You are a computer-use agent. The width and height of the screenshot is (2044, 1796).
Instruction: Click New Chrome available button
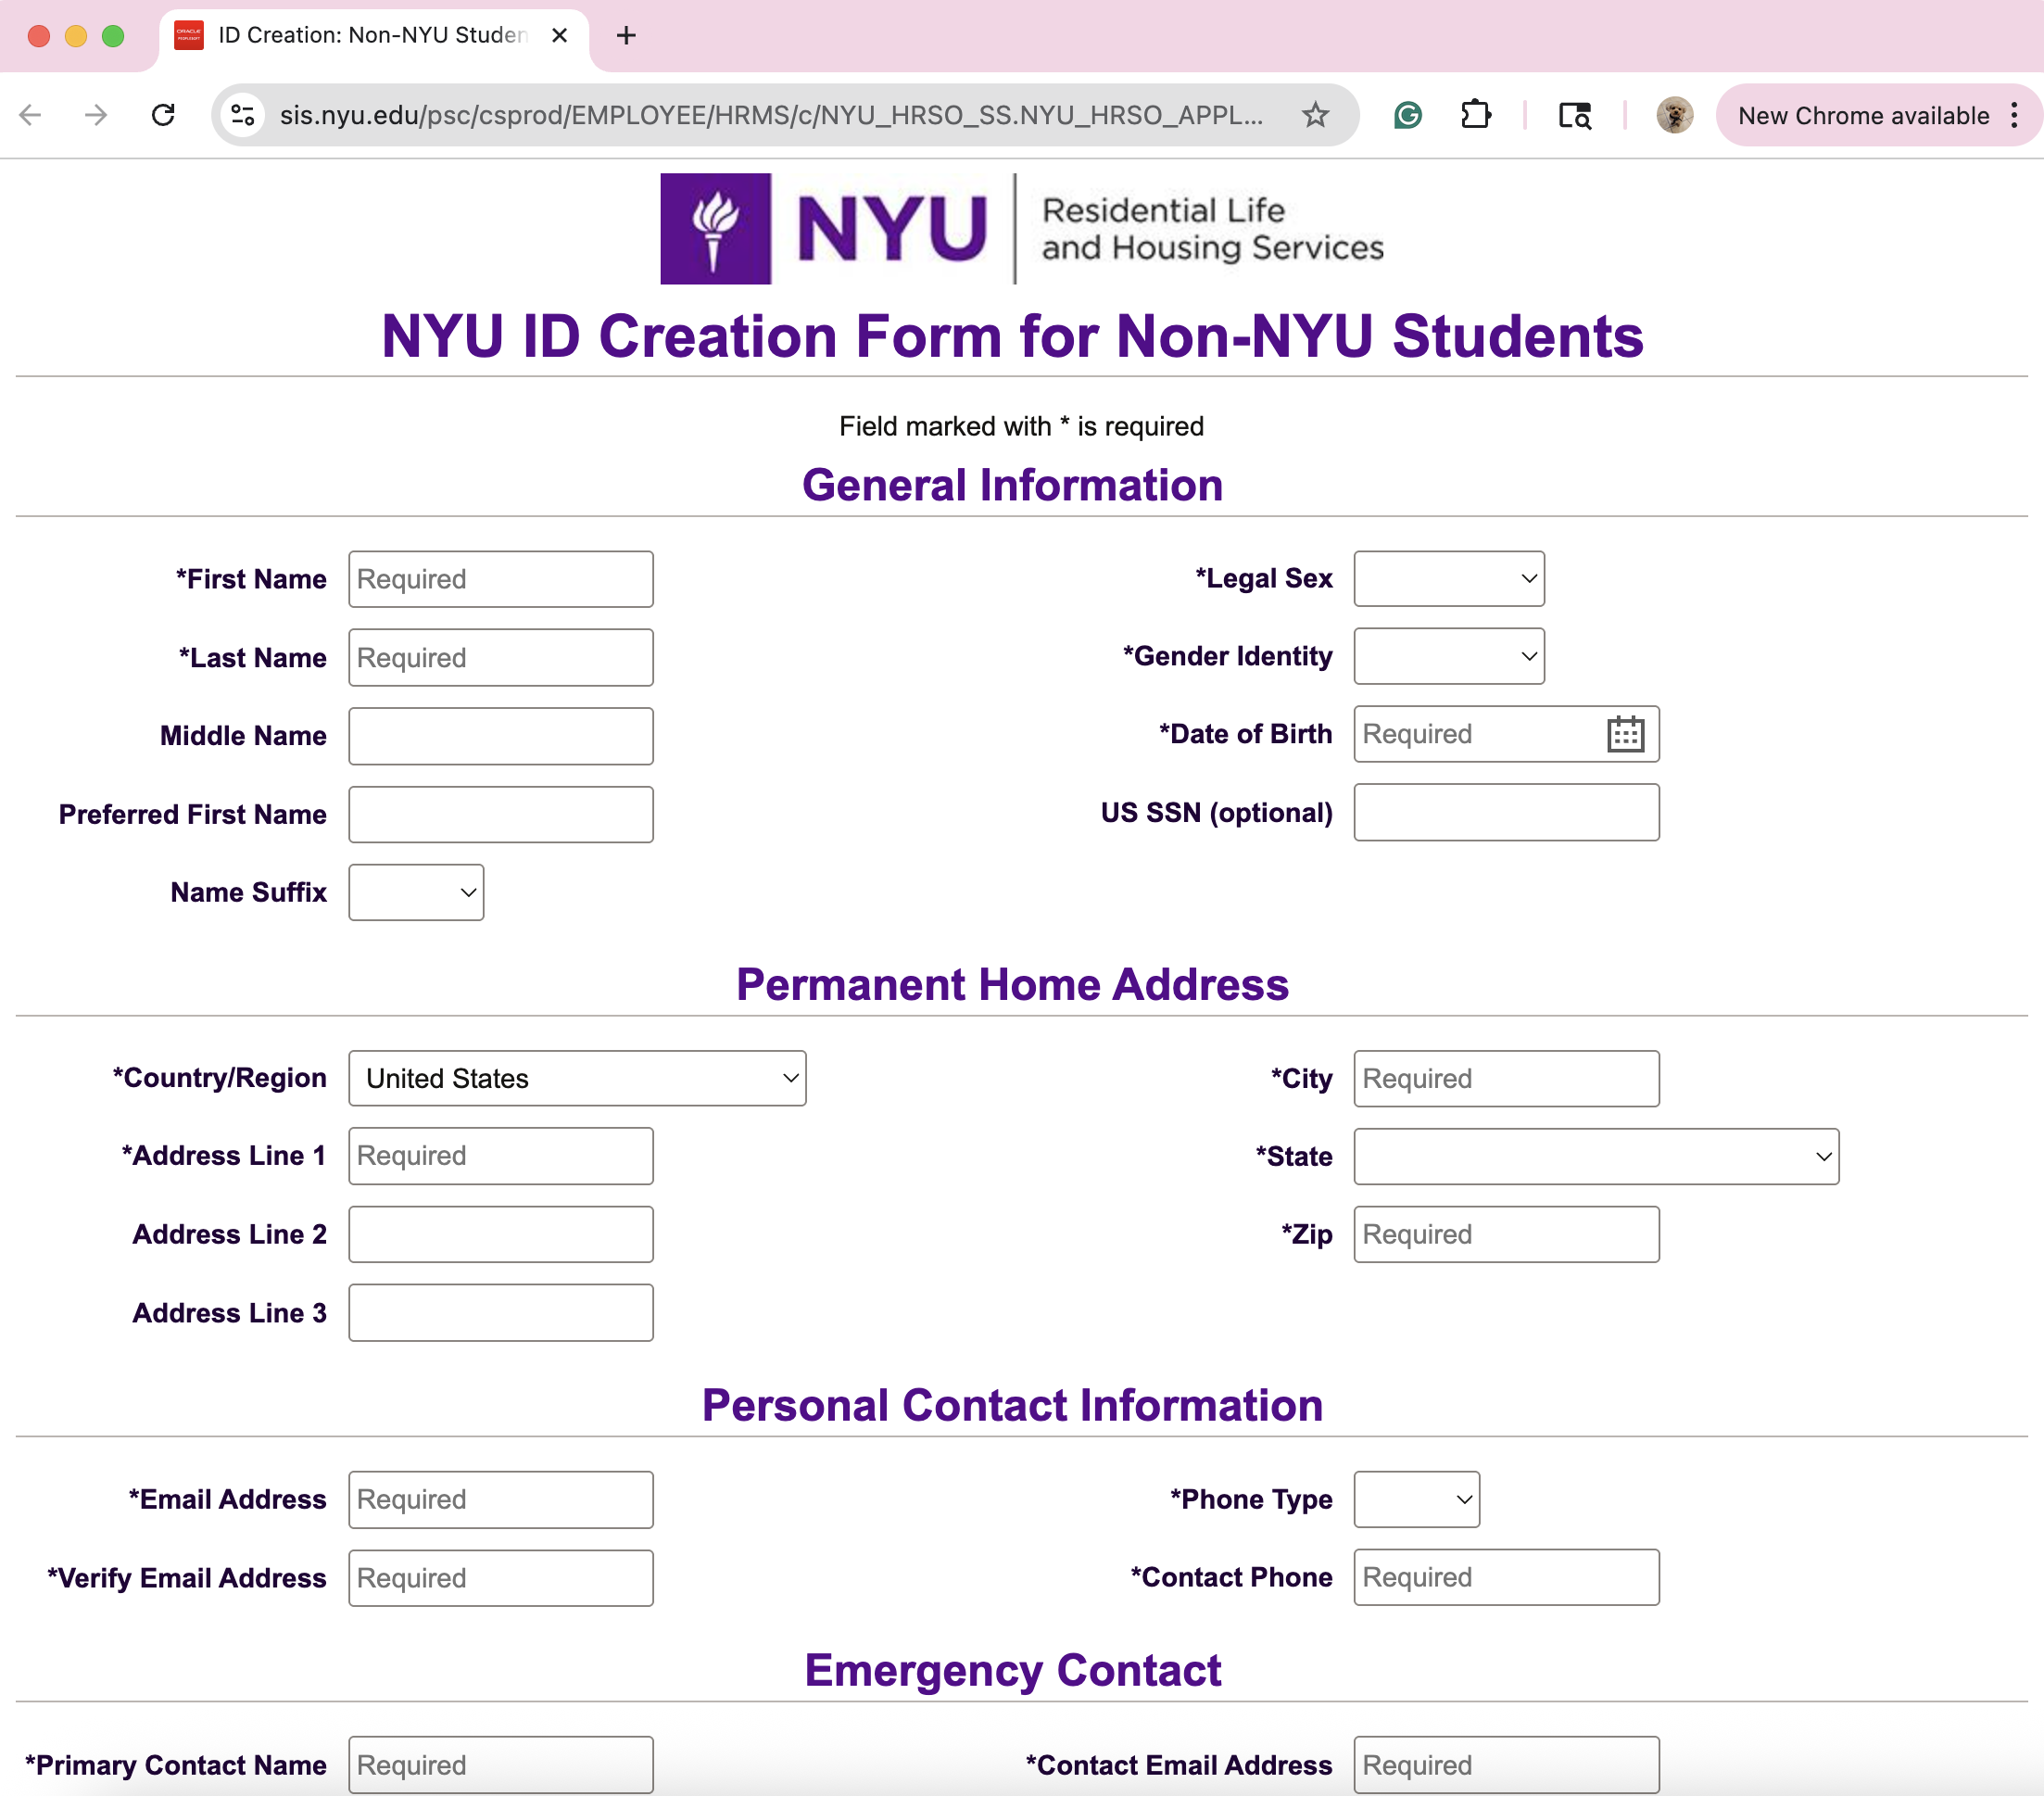tap(1863, 115)
